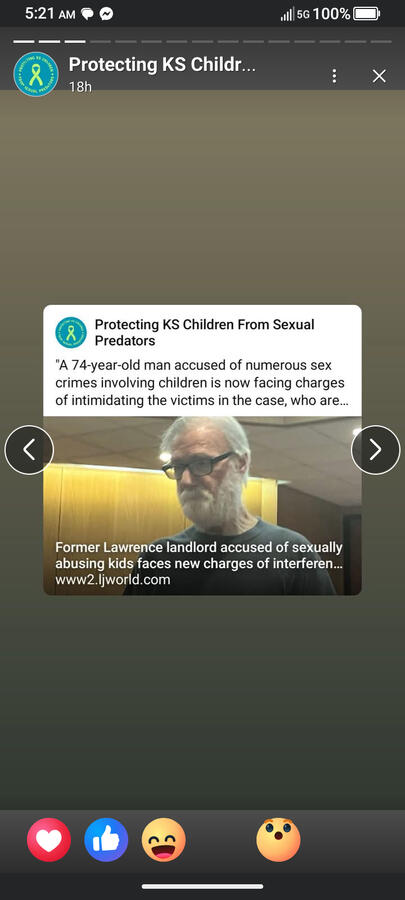Open shared post page avatar in card
The height and width of the screenshot is (900, 405).
71,332
